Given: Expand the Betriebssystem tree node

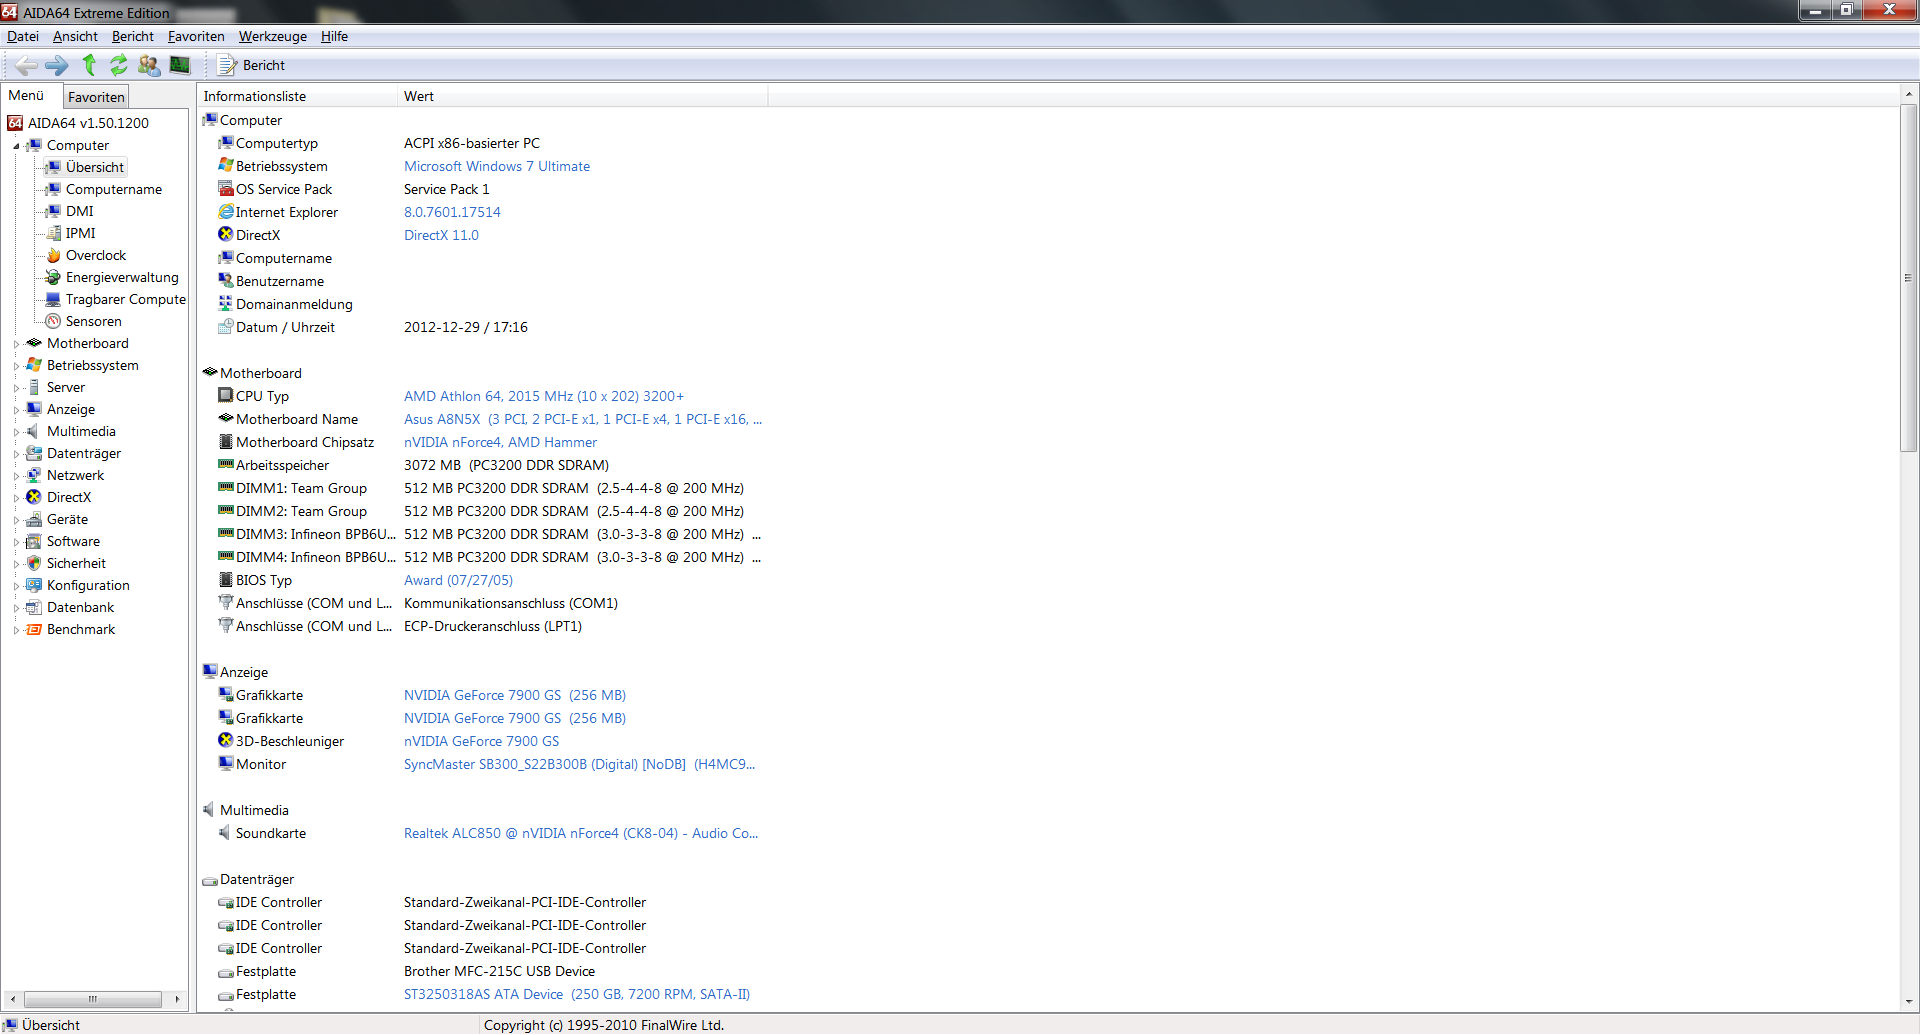Looking at the screenshot, I should (16, 366).
